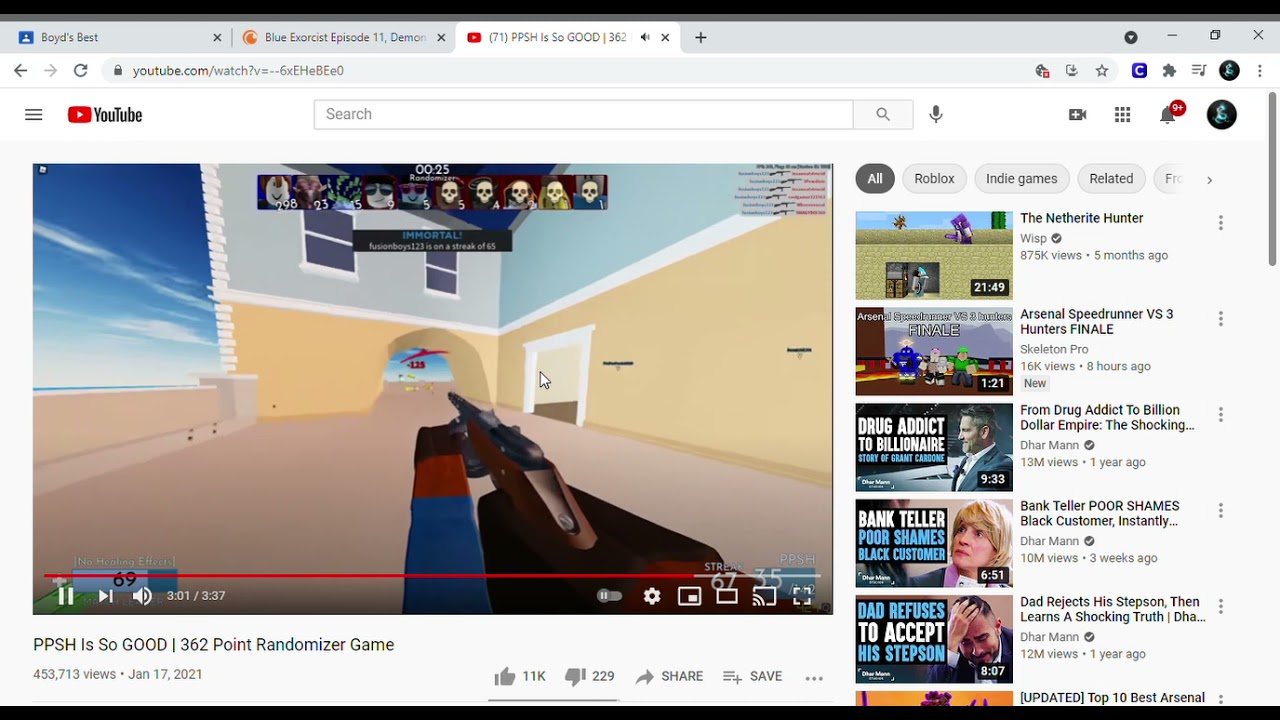Enable theater mode view
Viewport: 1280px width, 720px height.
coord(727,596)
